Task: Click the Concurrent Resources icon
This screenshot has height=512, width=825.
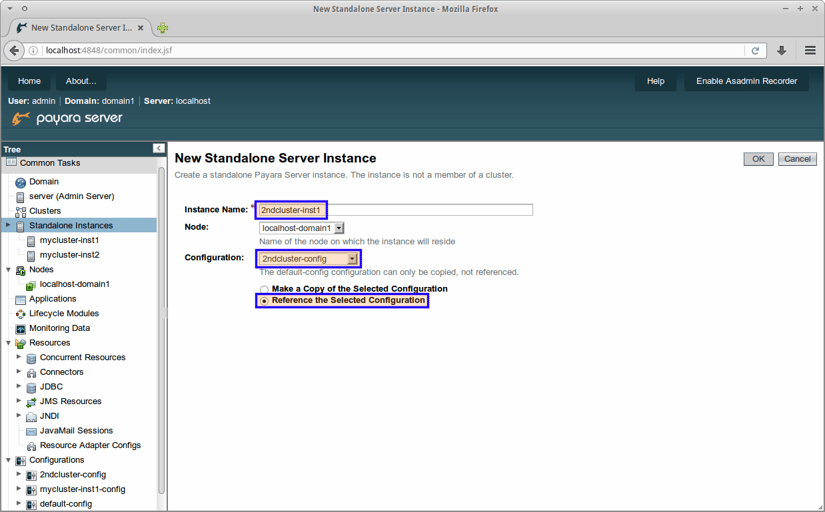Action: 31,358
